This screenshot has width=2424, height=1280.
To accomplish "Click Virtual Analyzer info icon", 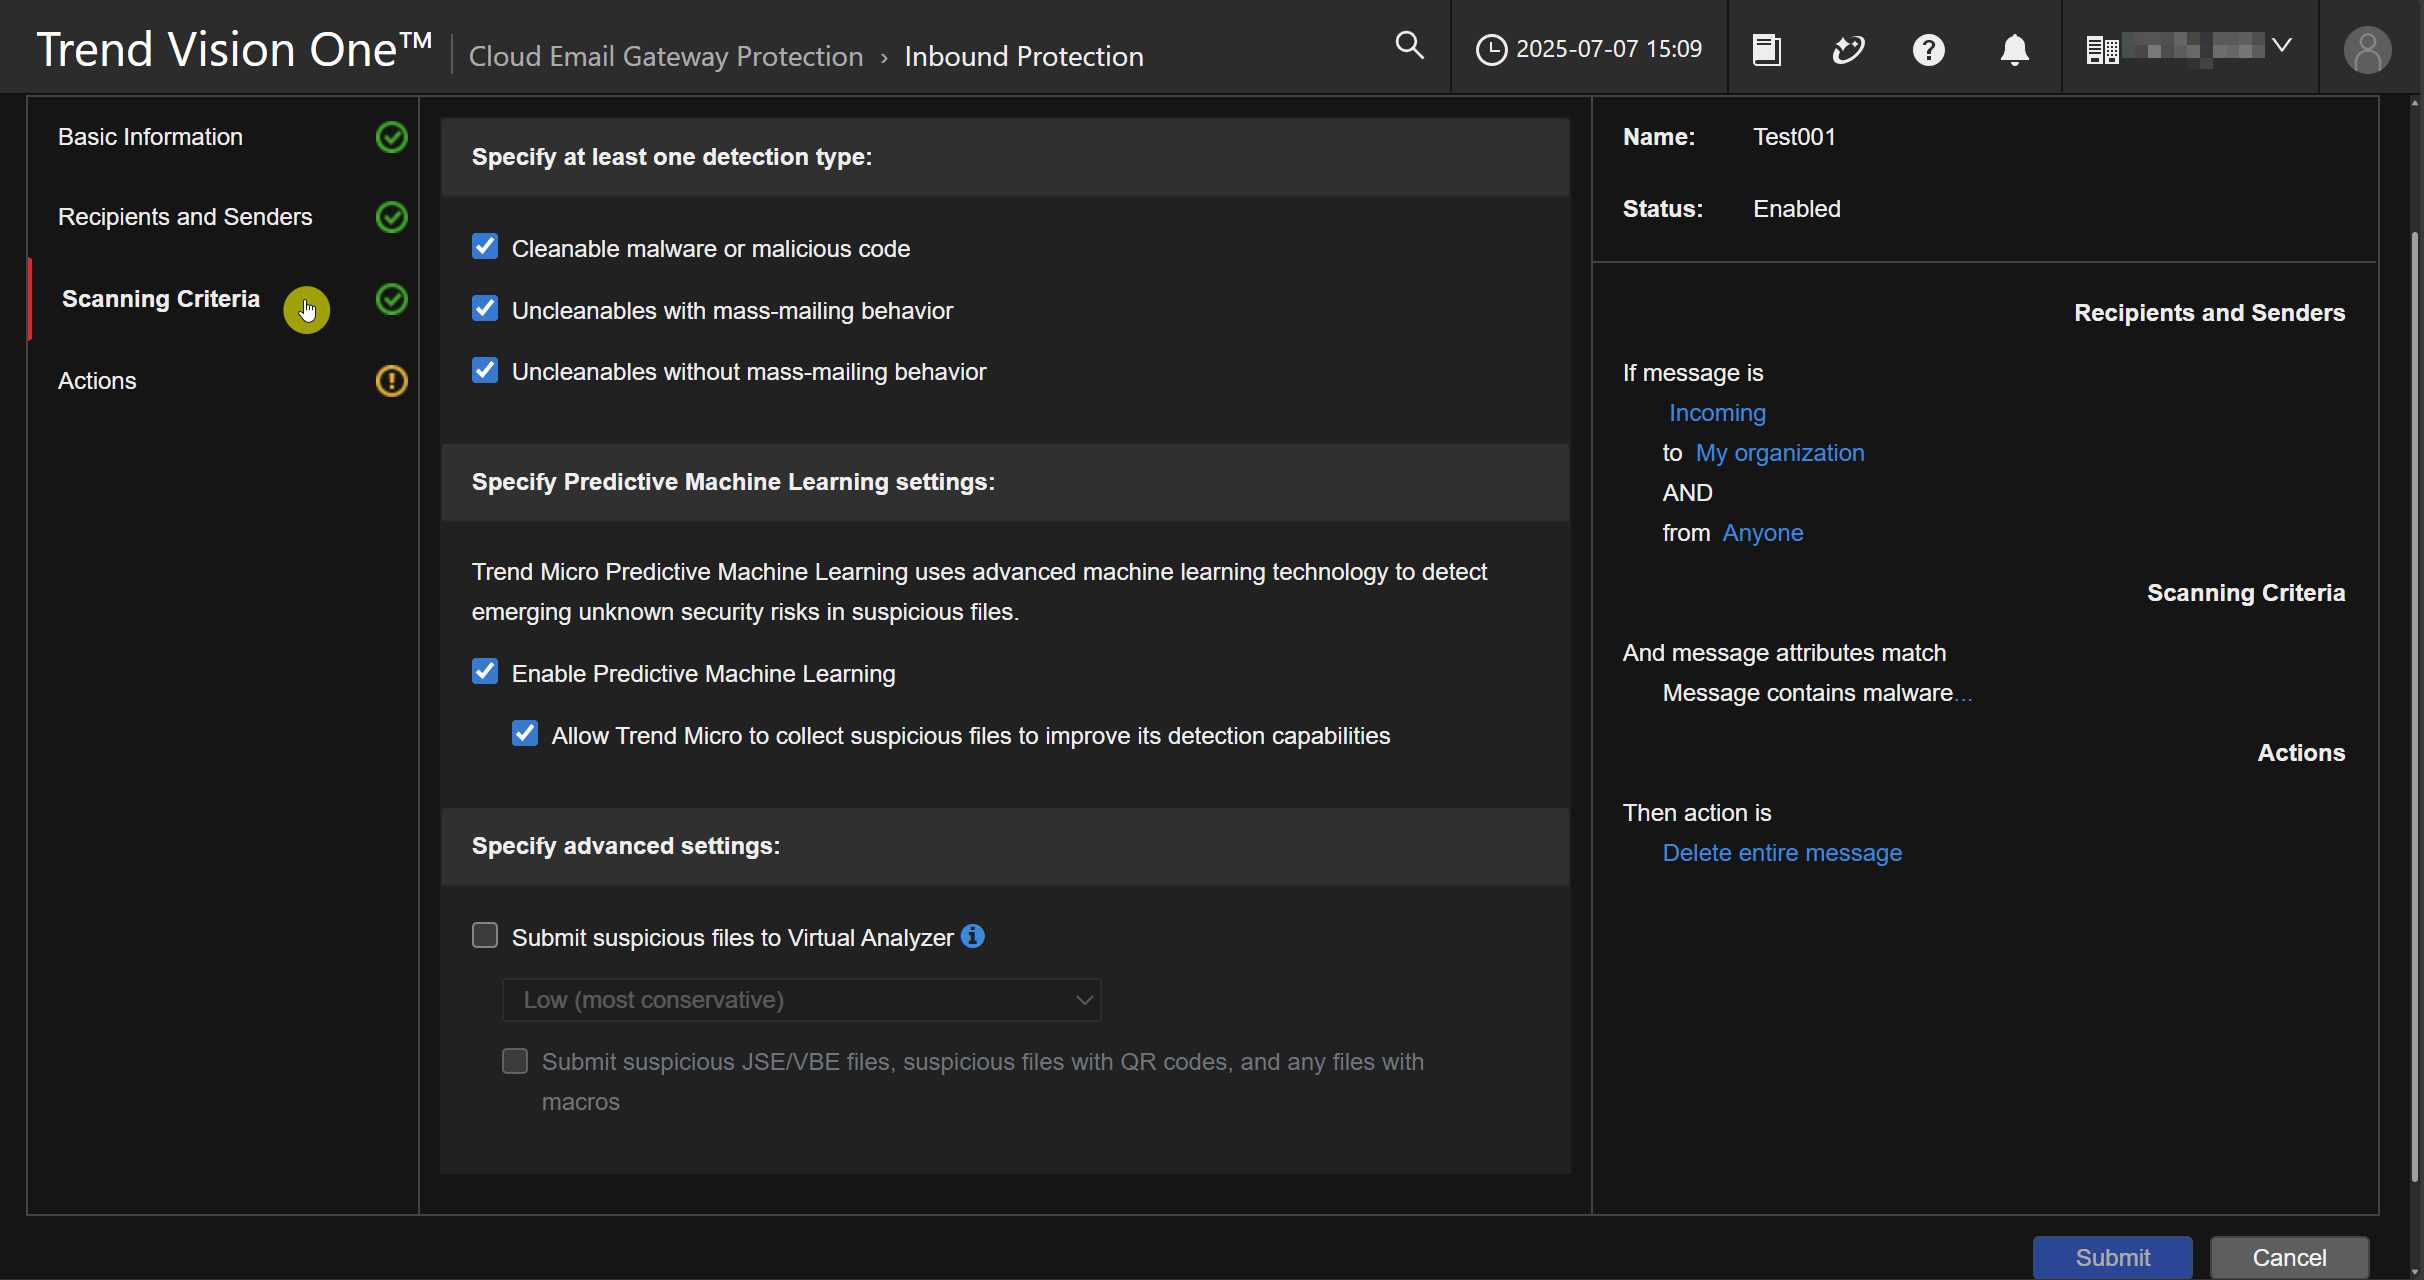I will click(x=973, y=936).
